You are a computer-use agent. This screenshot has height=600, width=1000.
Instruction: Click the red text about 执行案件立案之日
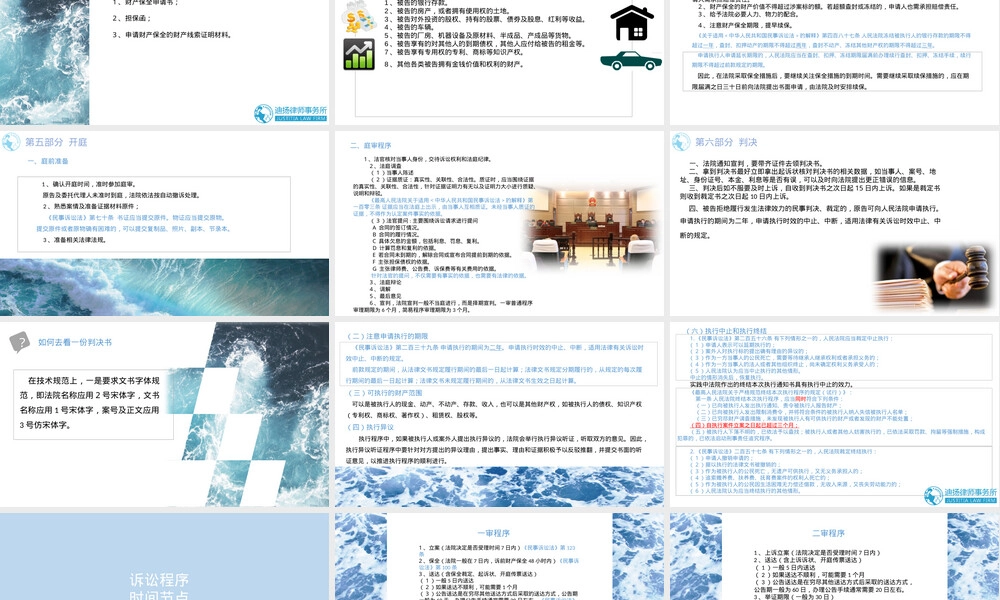click(x=744, y=425)
